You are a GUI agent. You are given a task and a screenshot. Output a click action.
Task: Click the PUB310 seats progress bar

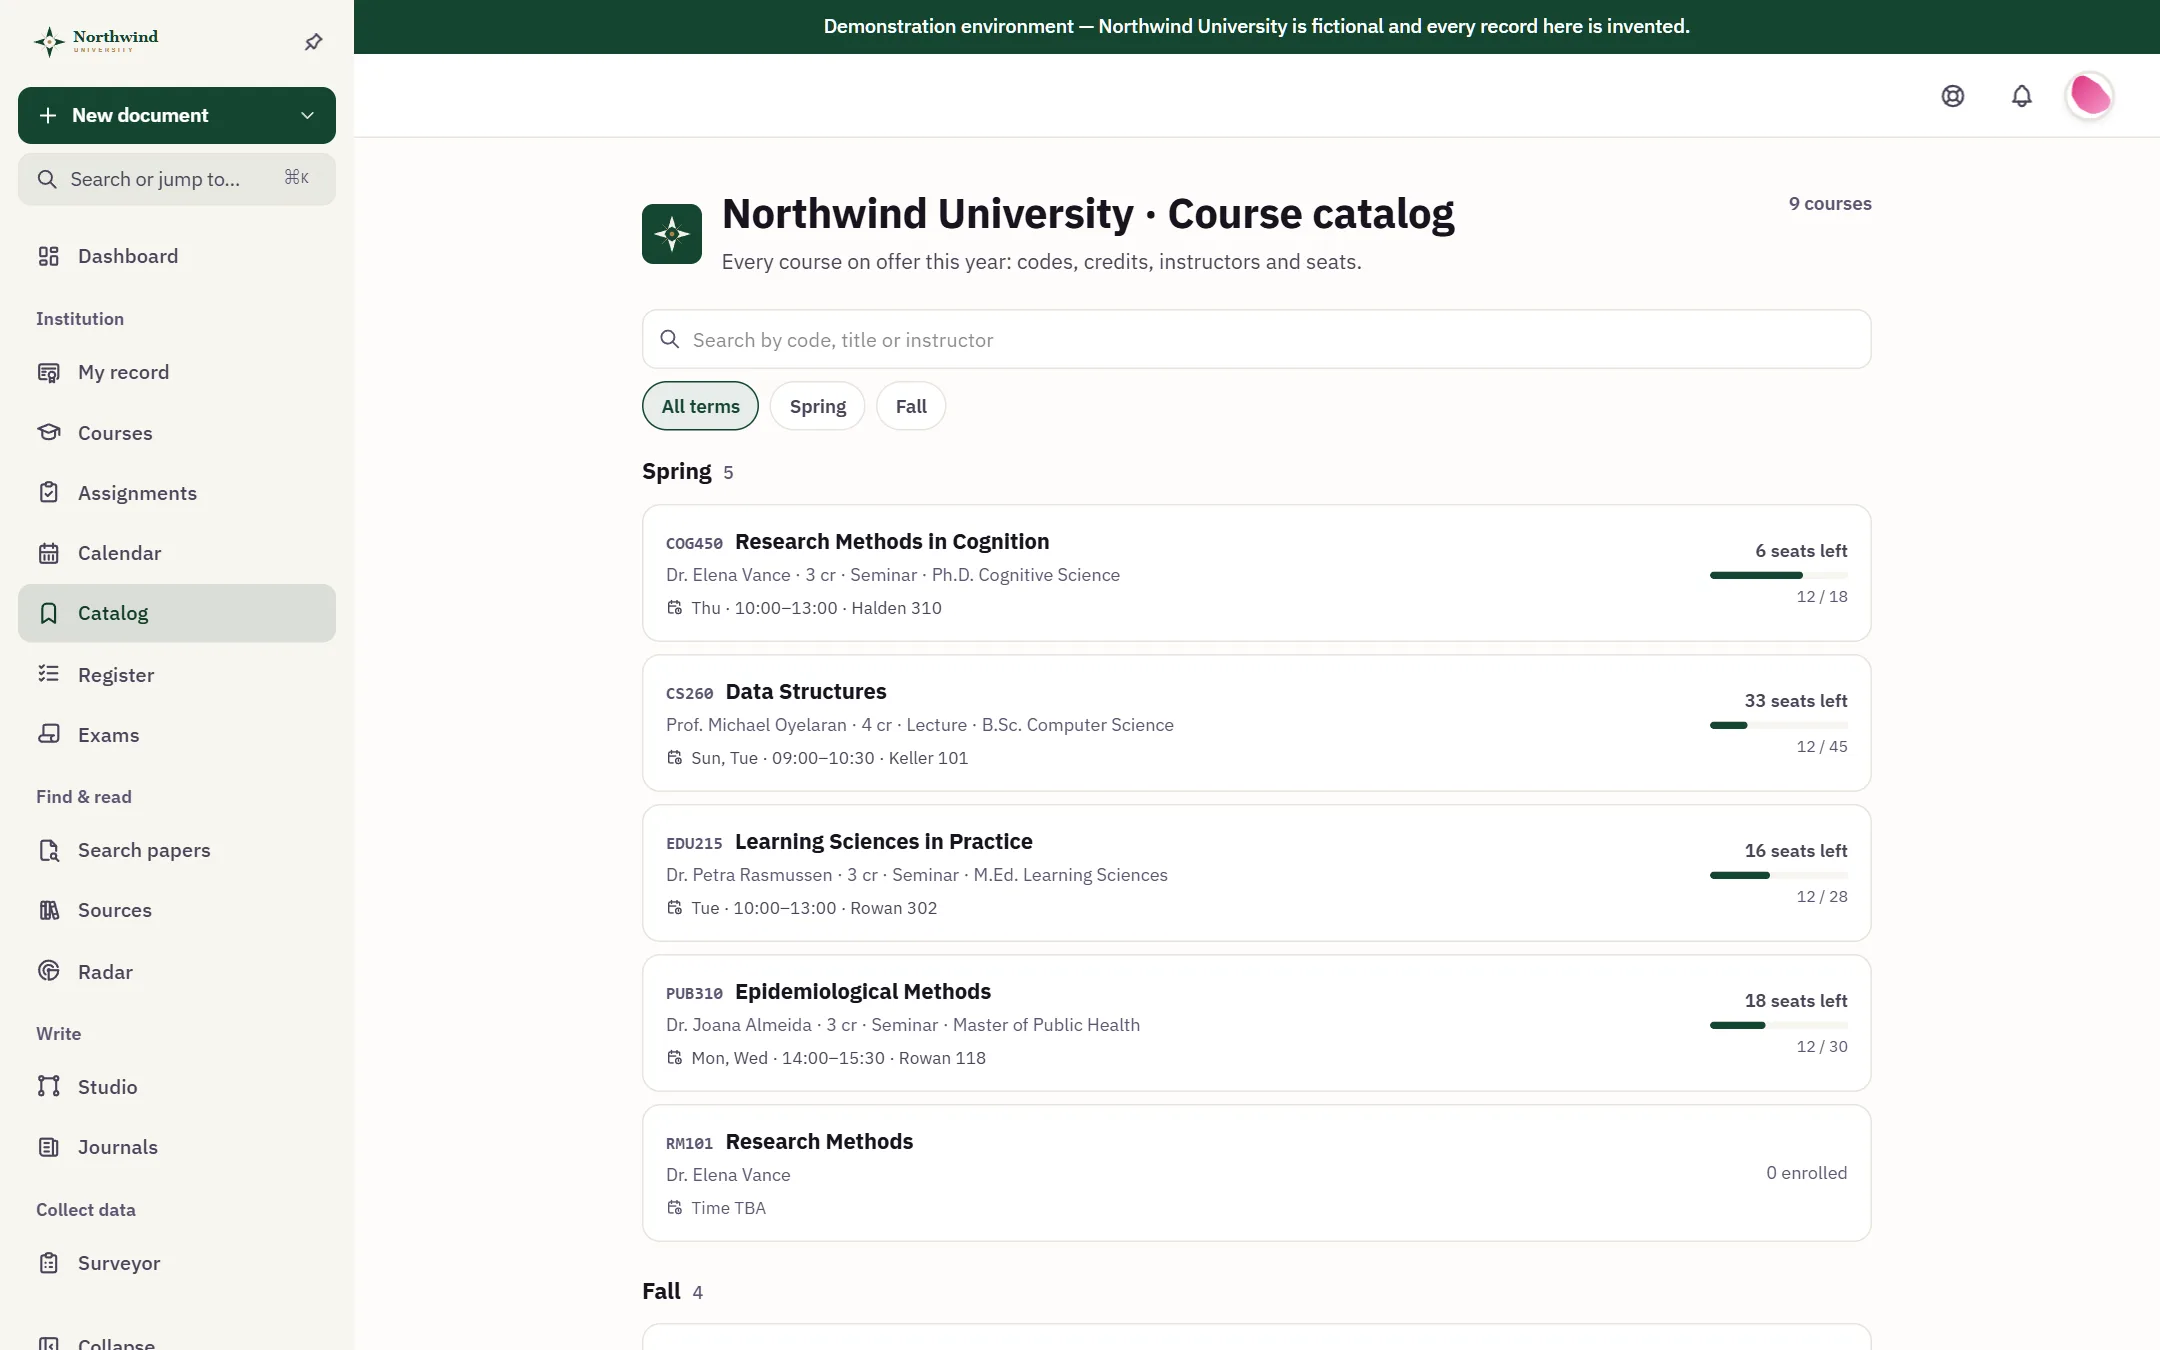click(x=1779, y=1025)
